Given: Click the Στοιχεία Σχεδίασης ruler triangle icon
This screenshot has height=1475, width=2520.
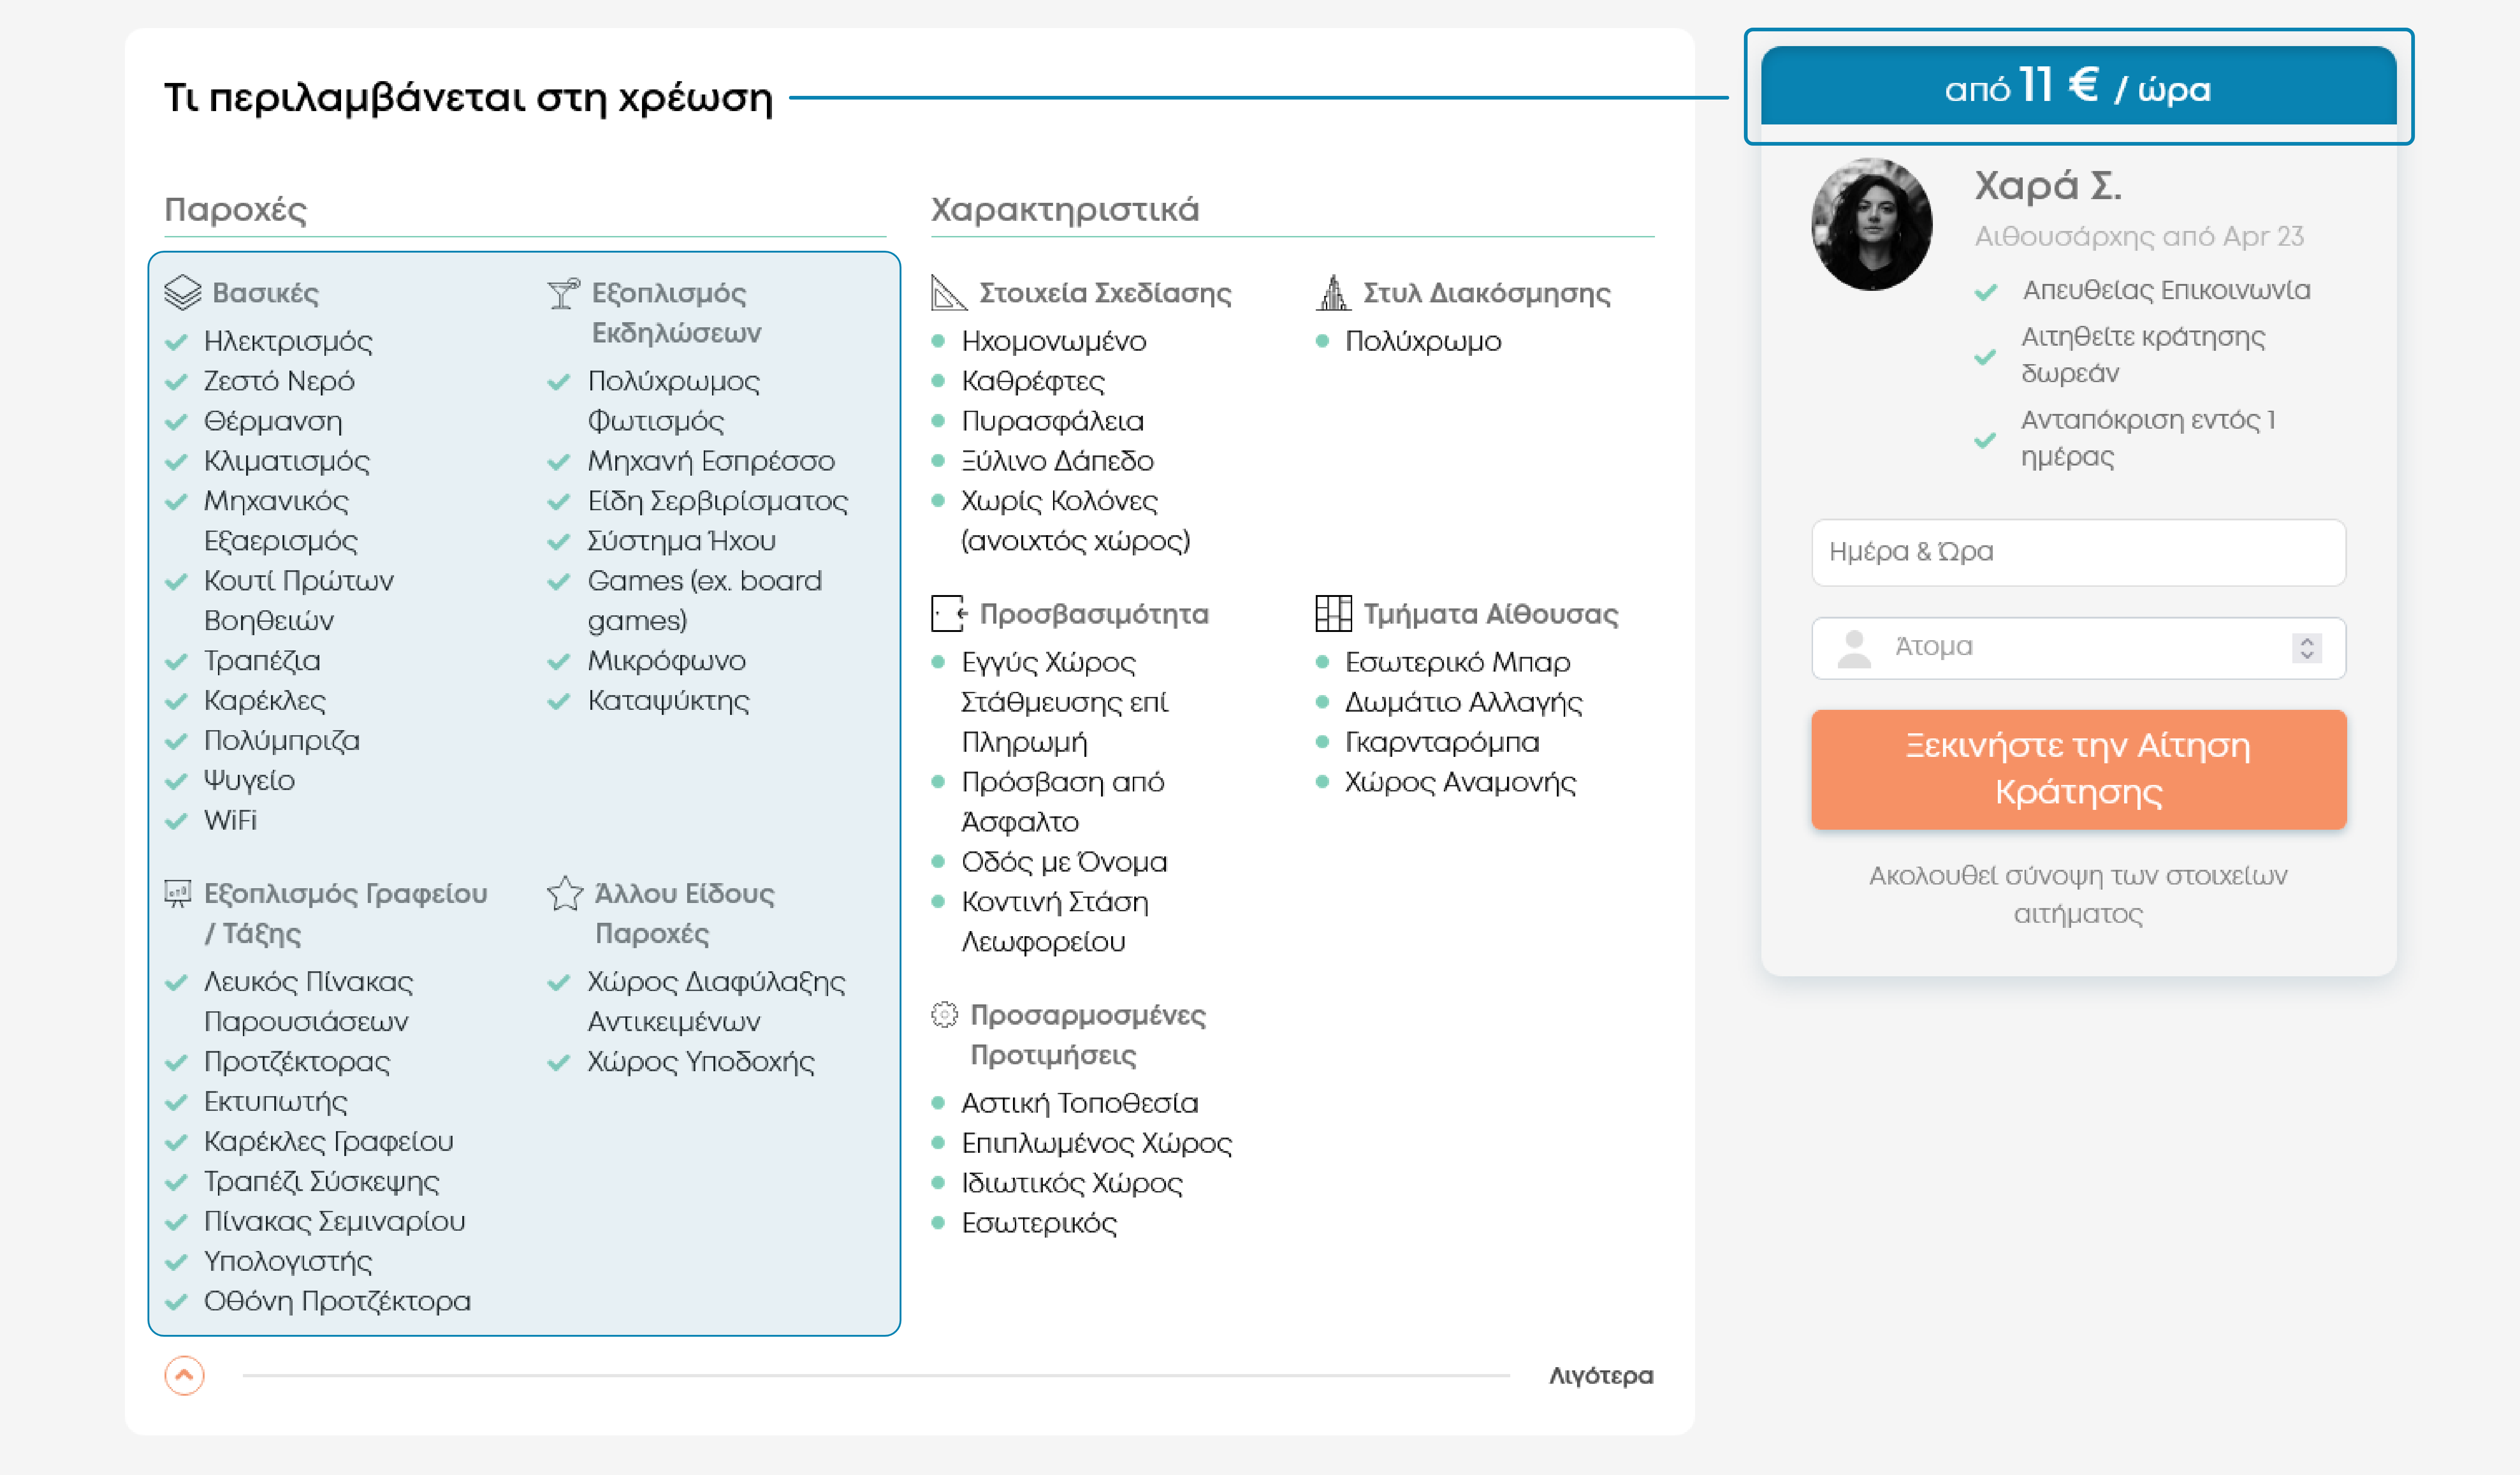Looking at the screenshot, I should click(948, 293).
